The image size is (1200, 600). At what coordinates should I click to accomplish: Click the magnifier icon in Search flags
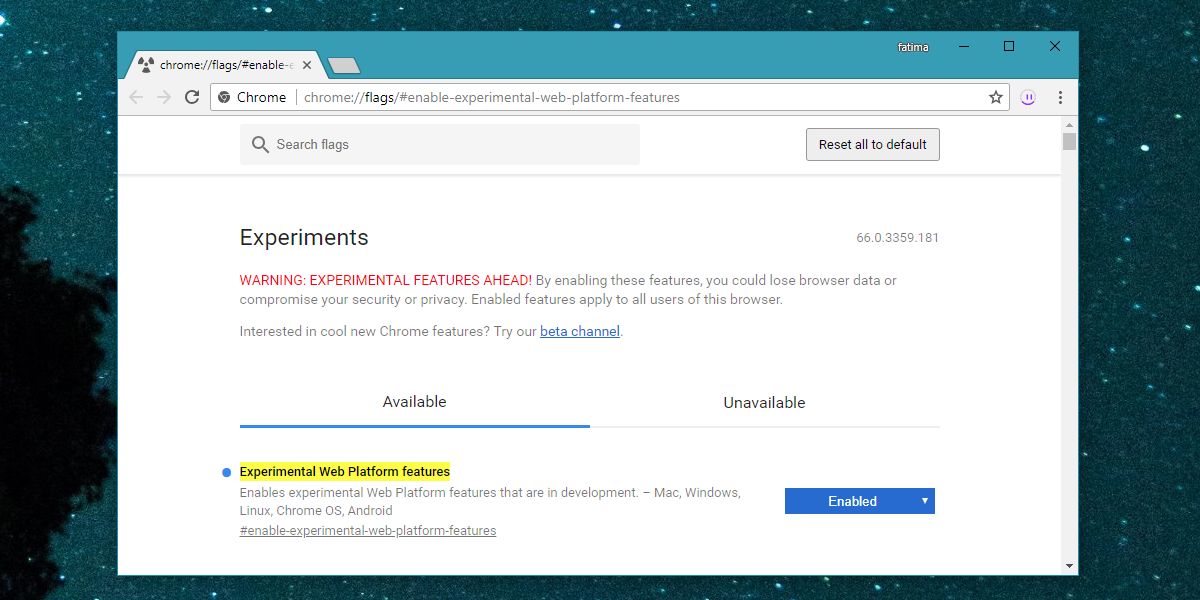[260, 145]
